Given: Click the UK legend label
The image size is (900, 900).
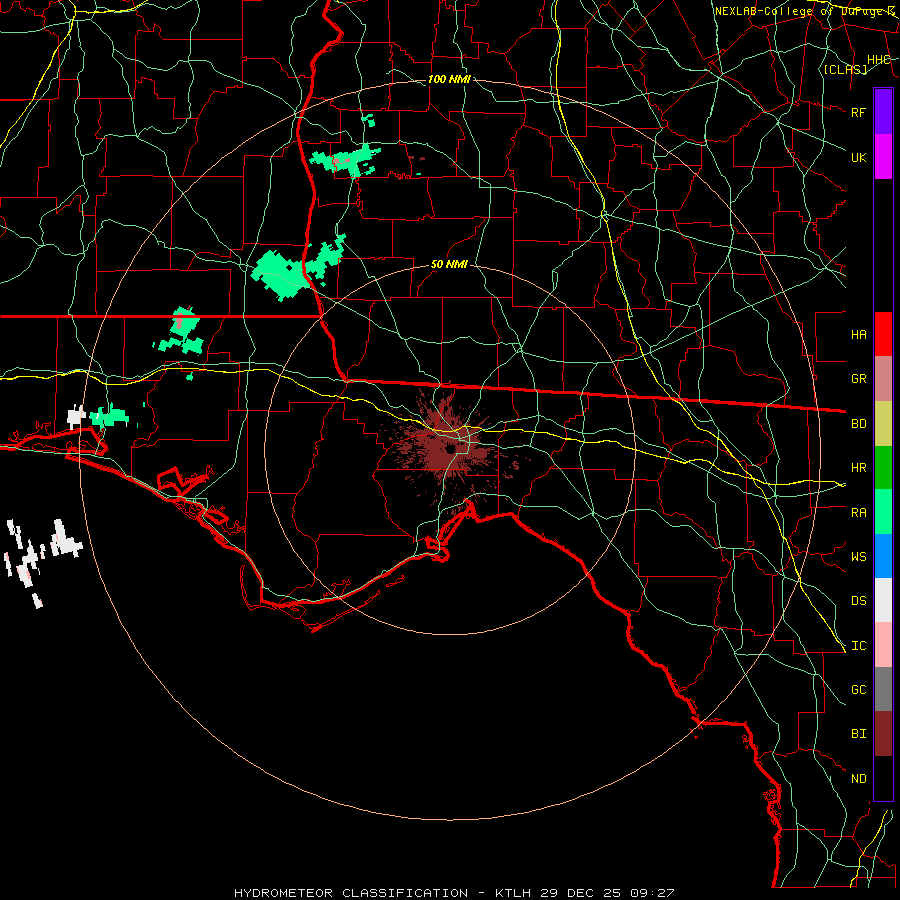Looking at the screenshot, I should point(858,157).
